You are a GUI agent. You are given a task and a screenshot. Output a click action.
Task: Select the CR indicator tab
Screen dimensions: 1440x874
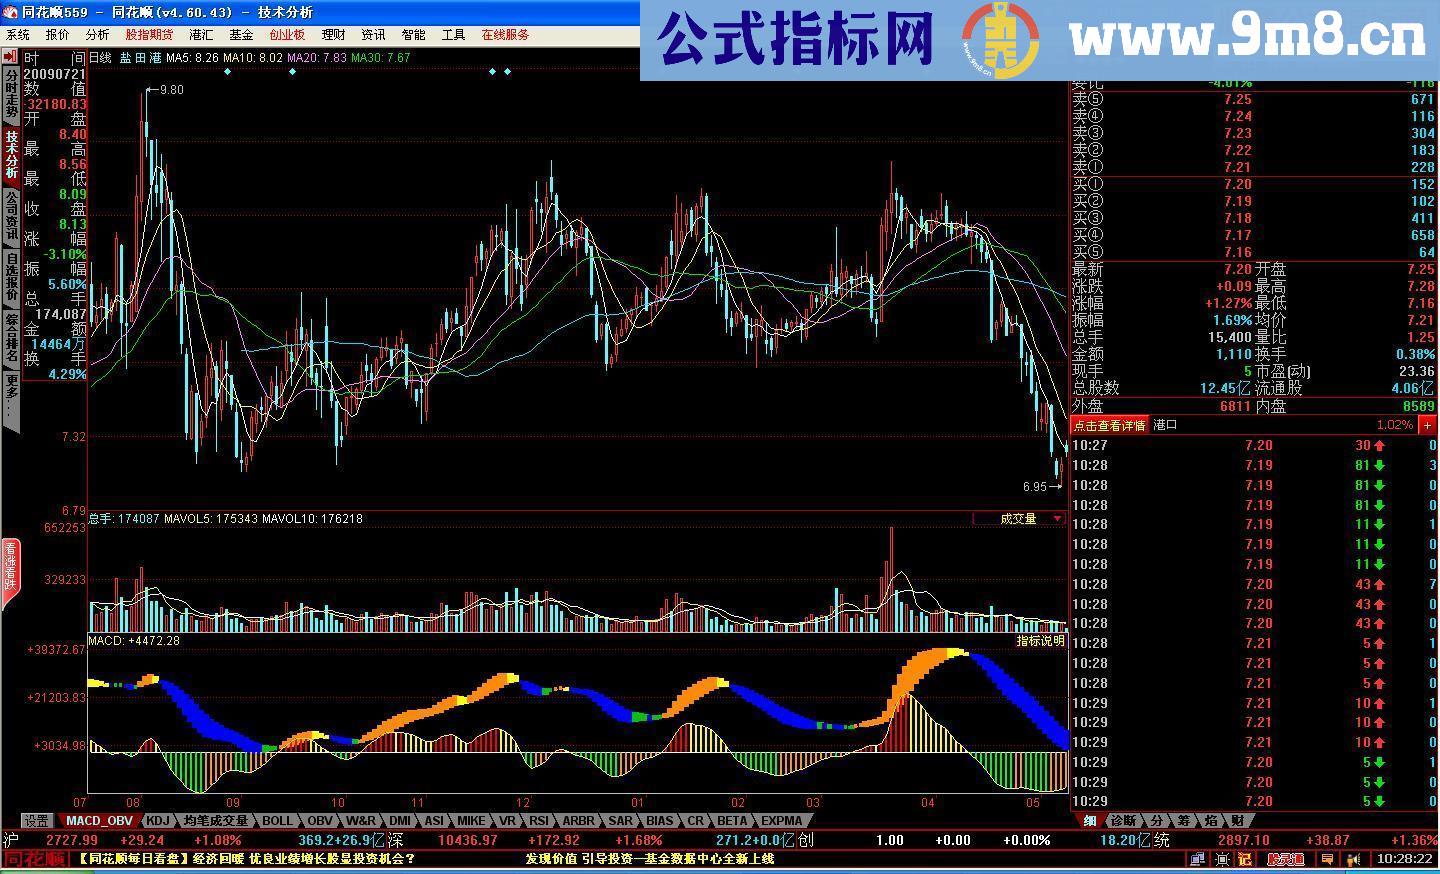(696, 821)
